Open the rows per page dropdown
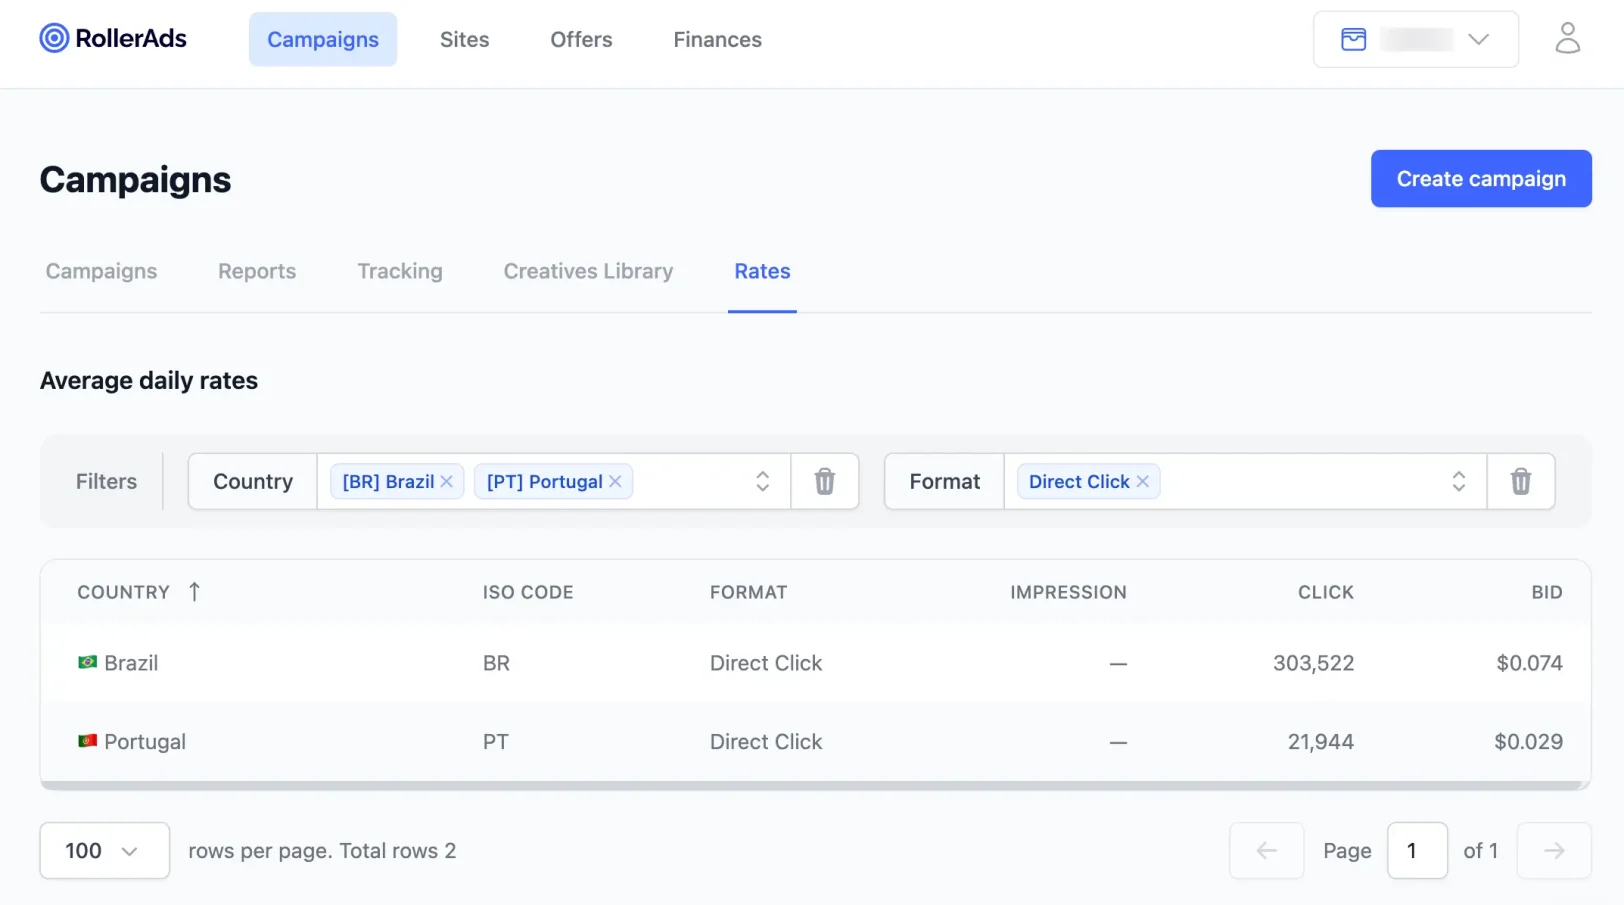The height and width of the screenshot is (905, 1624). click(104, 851)
